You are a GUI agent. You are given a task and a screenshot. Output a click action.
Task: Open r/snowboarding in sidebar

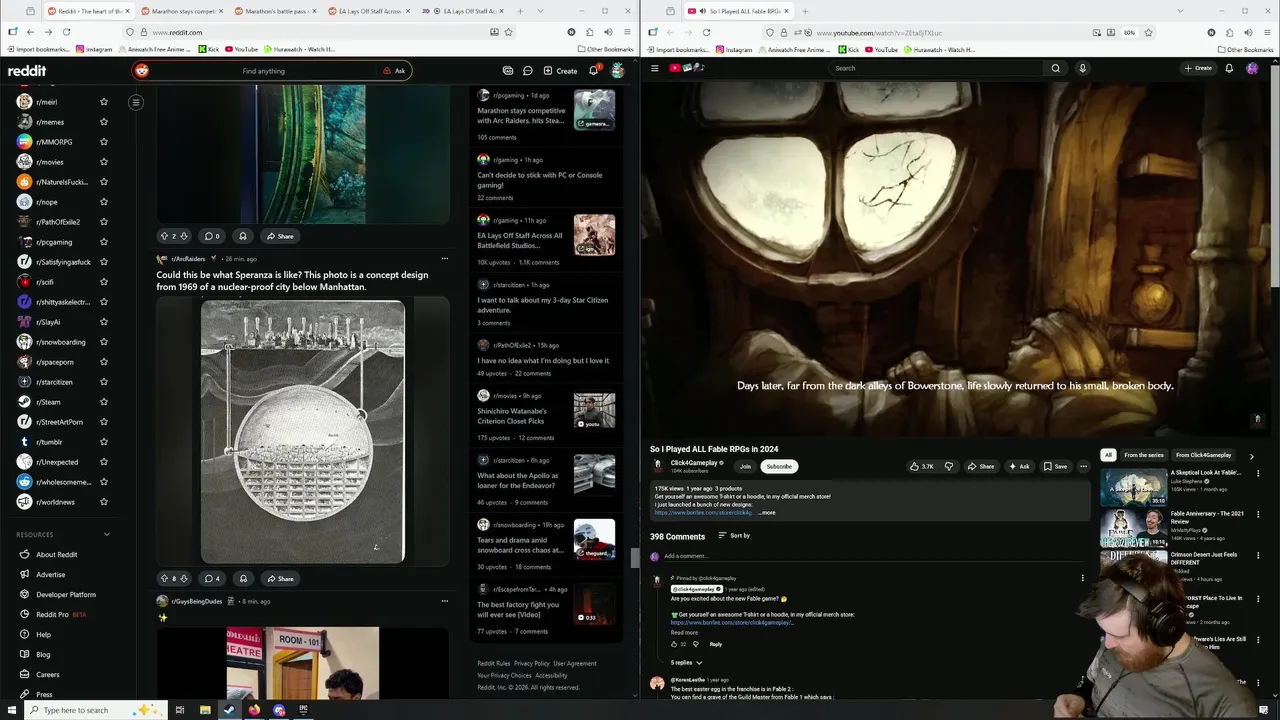tap(60, 342)
